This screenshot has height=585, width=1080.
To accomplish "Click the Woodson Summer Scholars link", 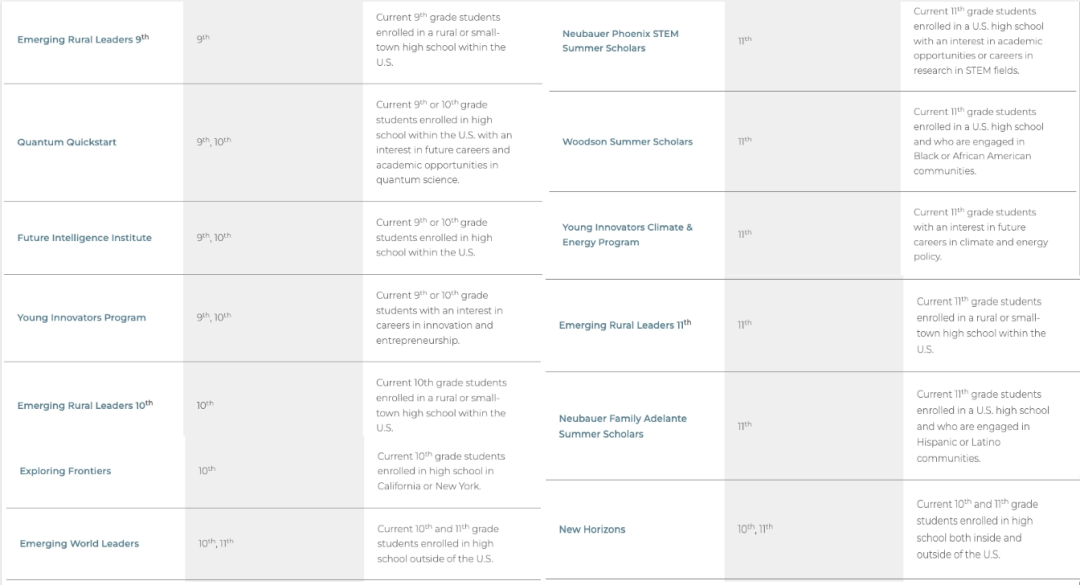I will [x=627, y=142].
